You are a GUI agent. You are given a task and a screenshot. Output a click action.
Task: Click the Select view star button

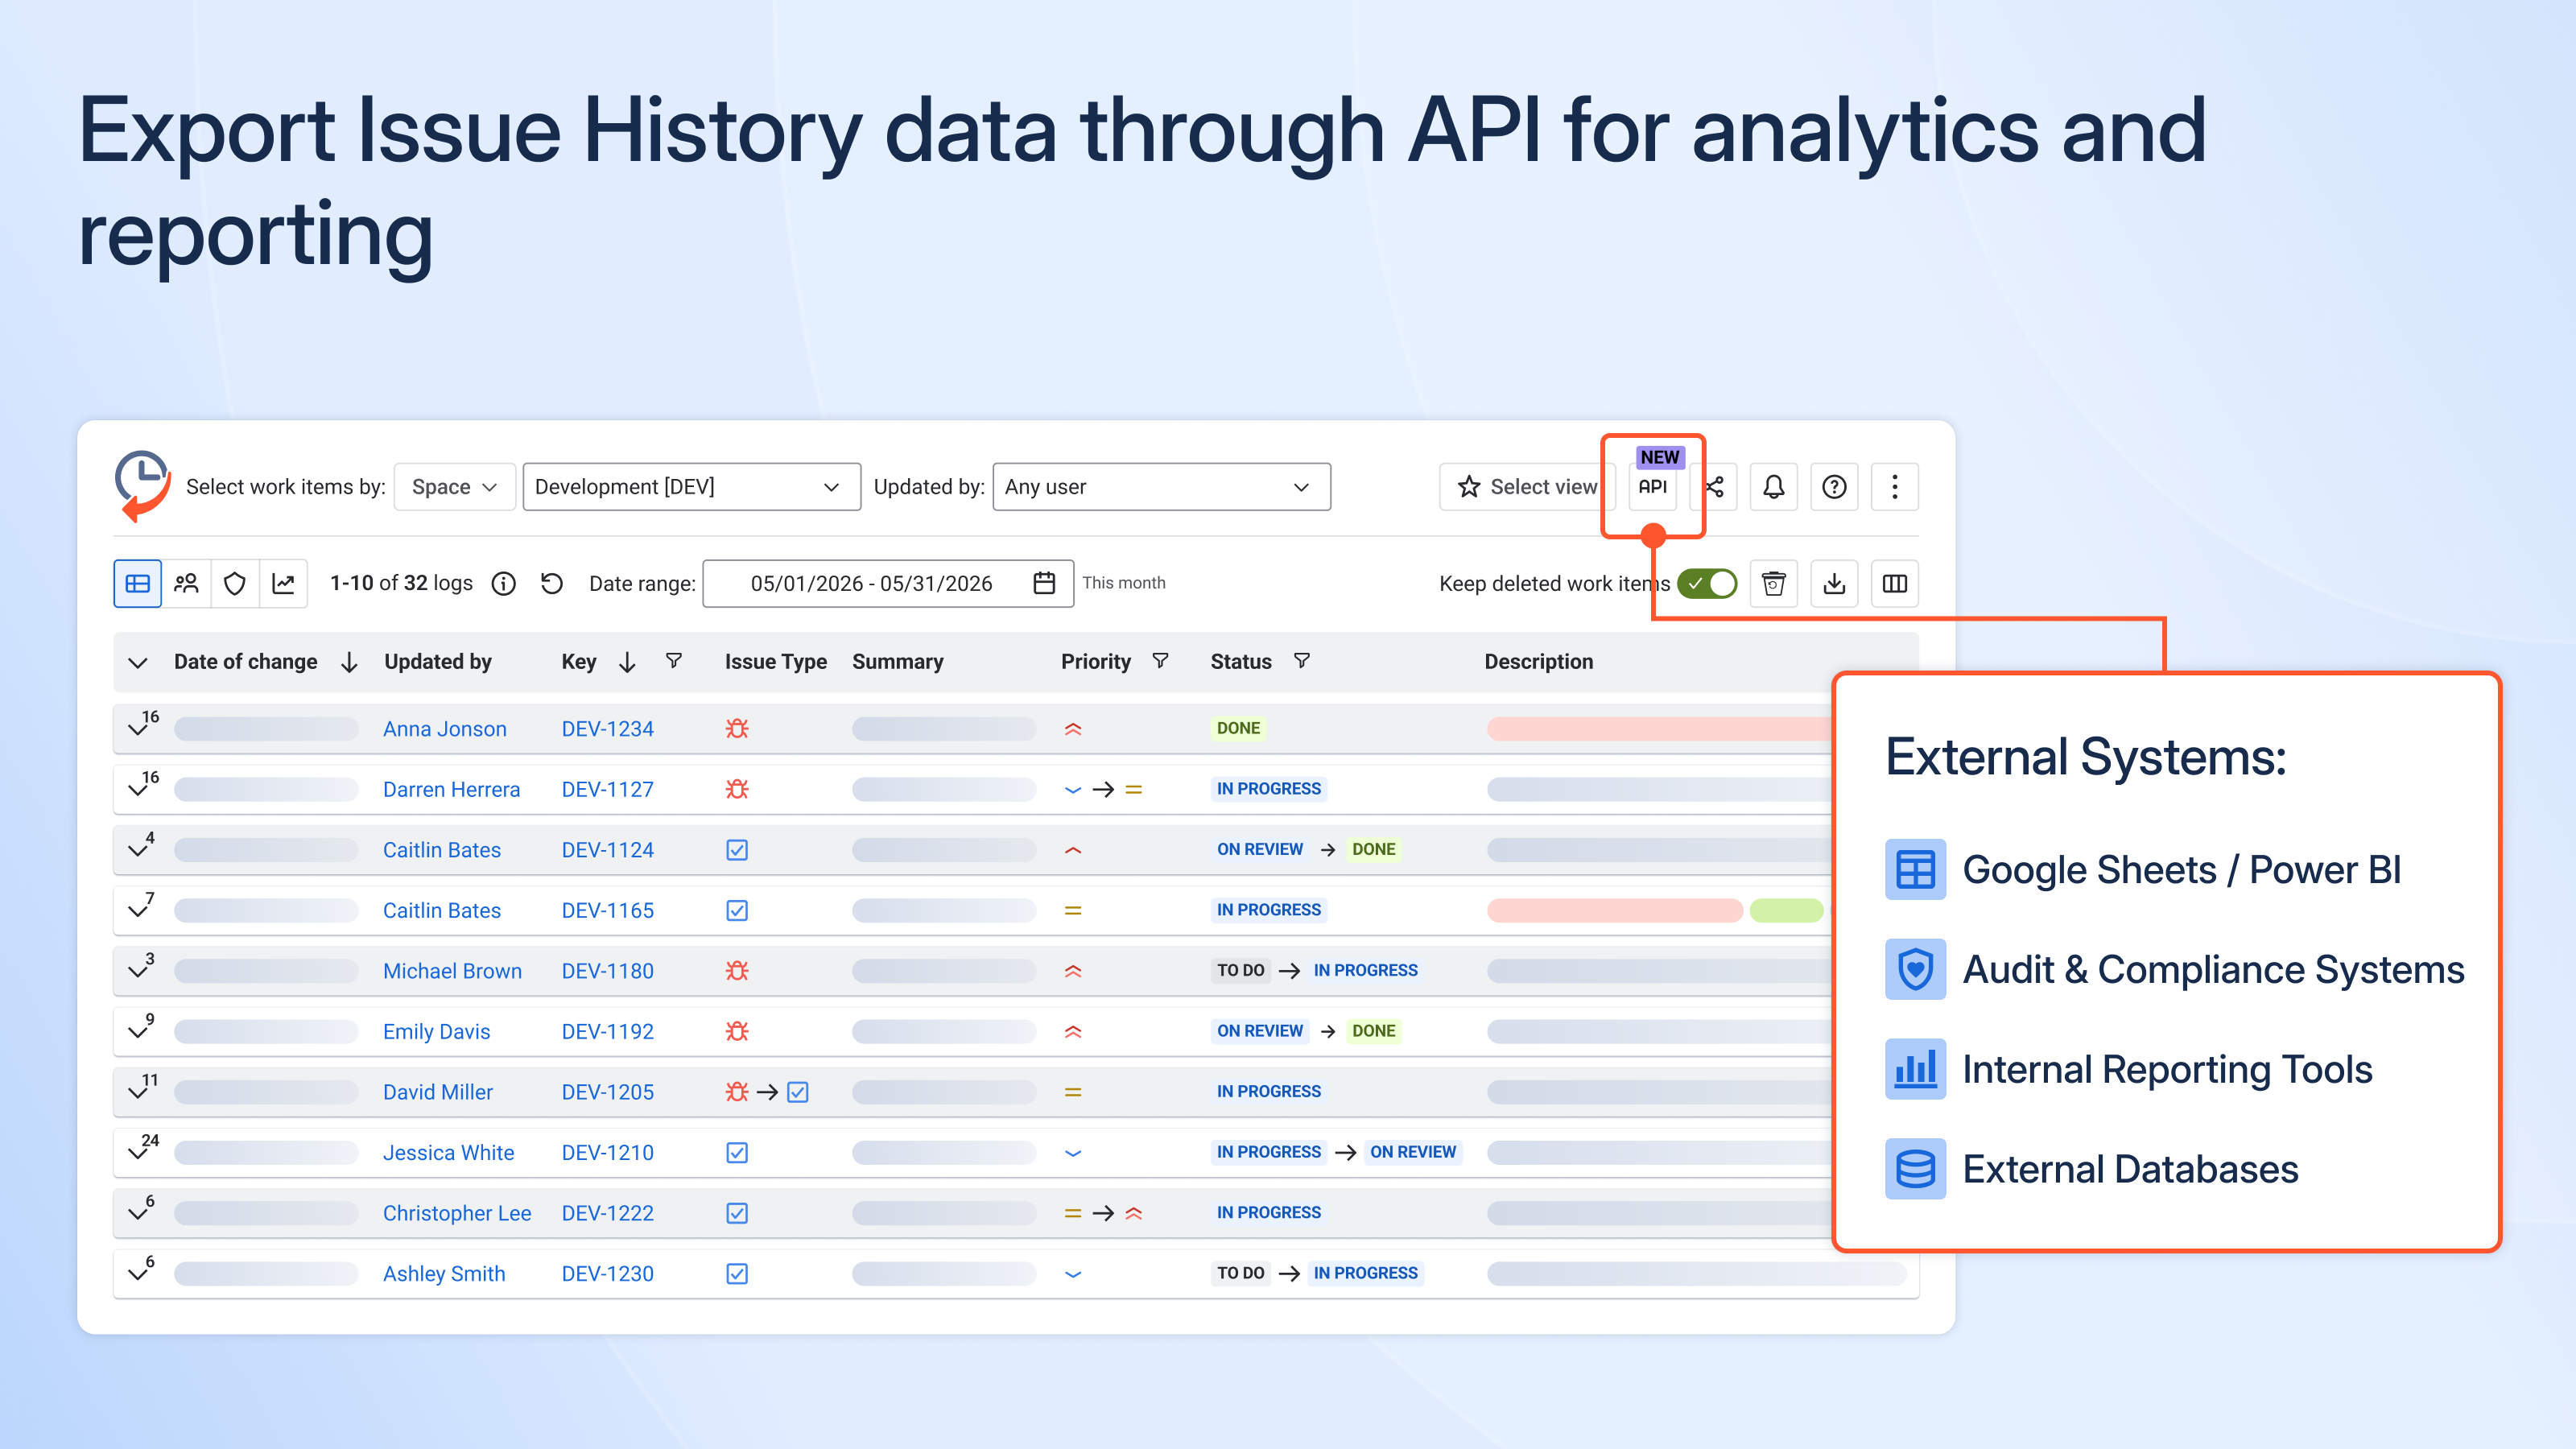click(x=1527, y=486)
